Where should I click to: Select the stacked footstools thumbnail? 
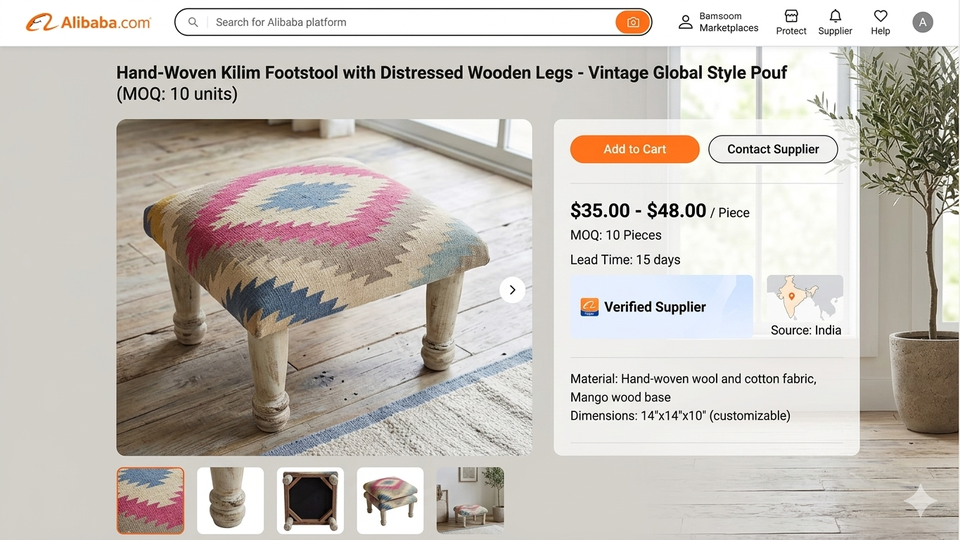click(390, 501)
